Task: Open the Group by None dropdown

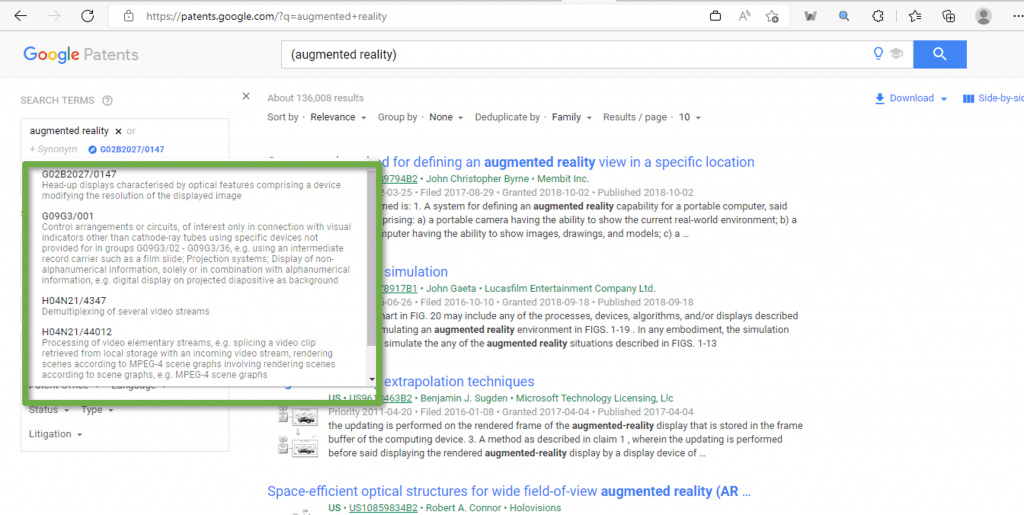Action: point(446,117)
